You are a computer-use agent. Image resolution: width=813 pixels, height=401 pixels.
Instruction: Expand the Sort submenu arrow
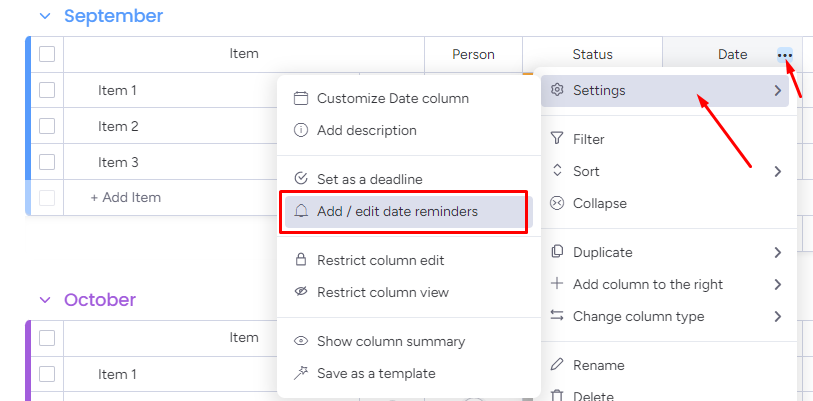coord(777,171)
